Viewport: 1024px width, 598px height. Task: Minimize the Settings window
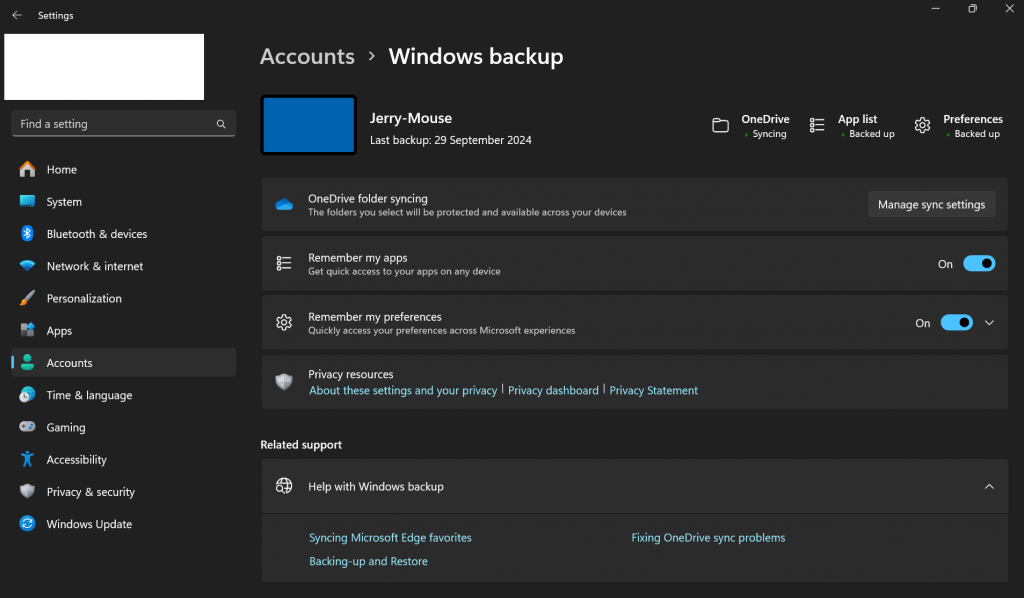coord(935,8)
